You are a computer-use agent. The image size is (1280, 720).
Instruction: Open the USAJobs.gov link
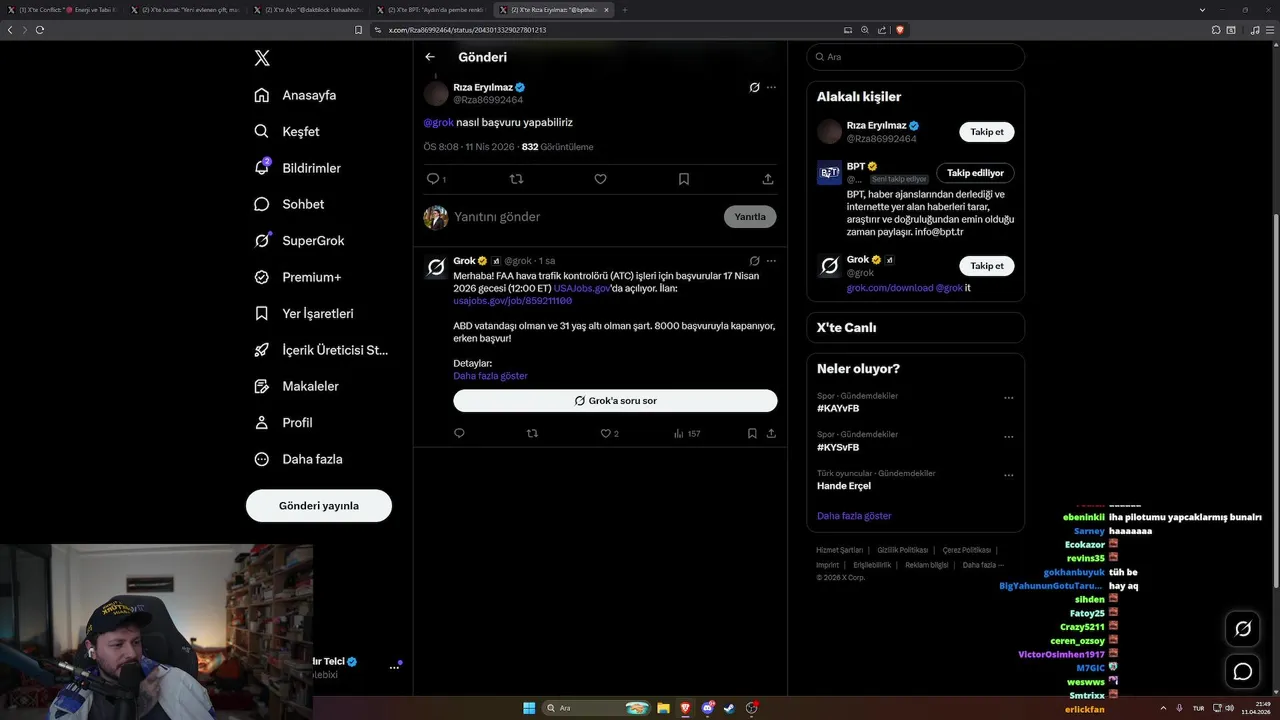[x=582, y=288]
